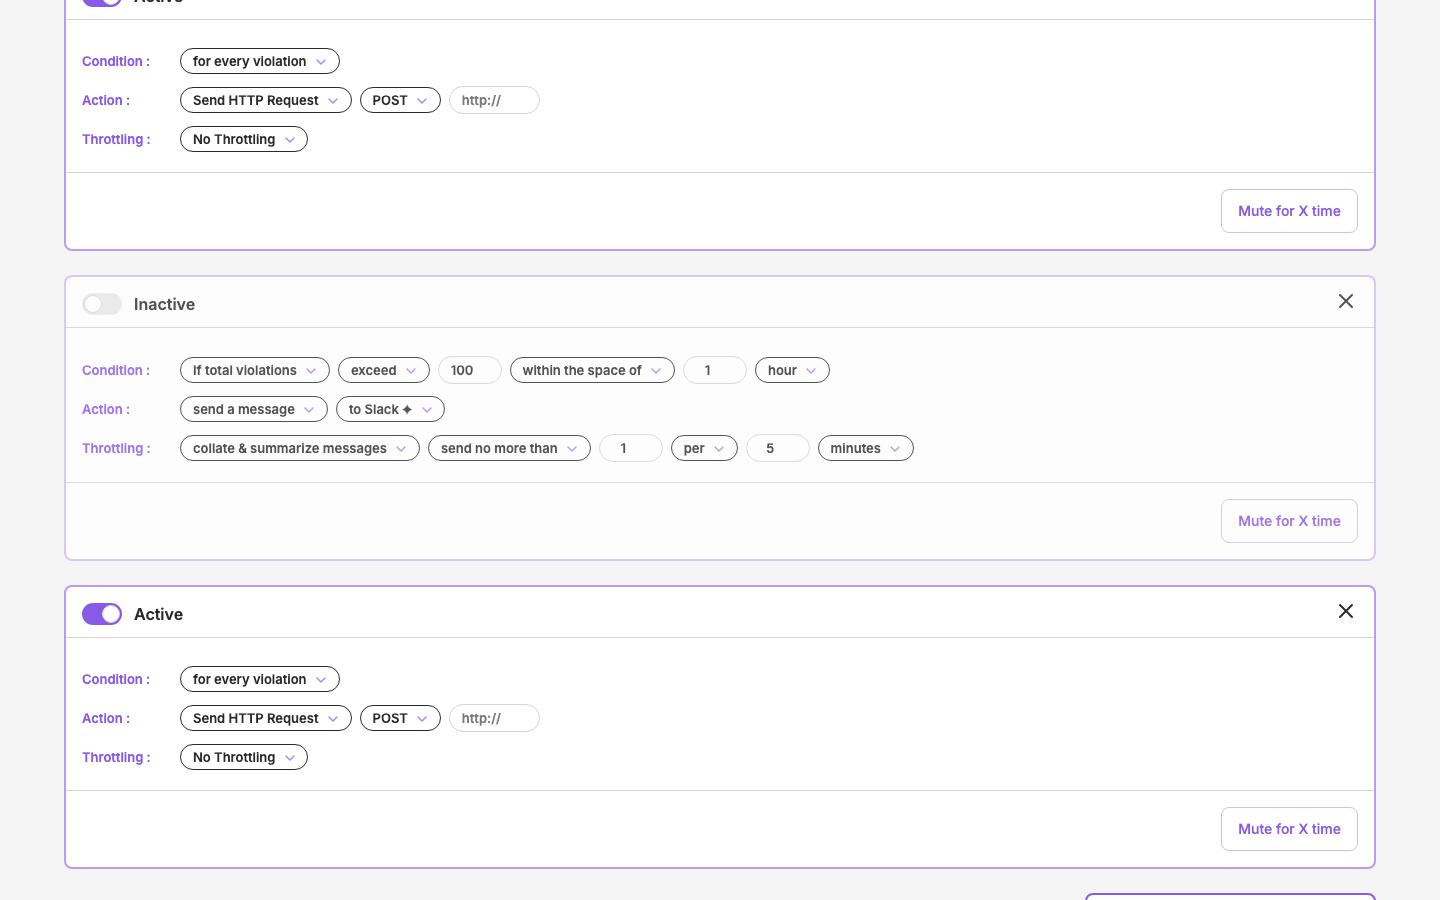Click the 'Inactive' status label

pos(164,304)
